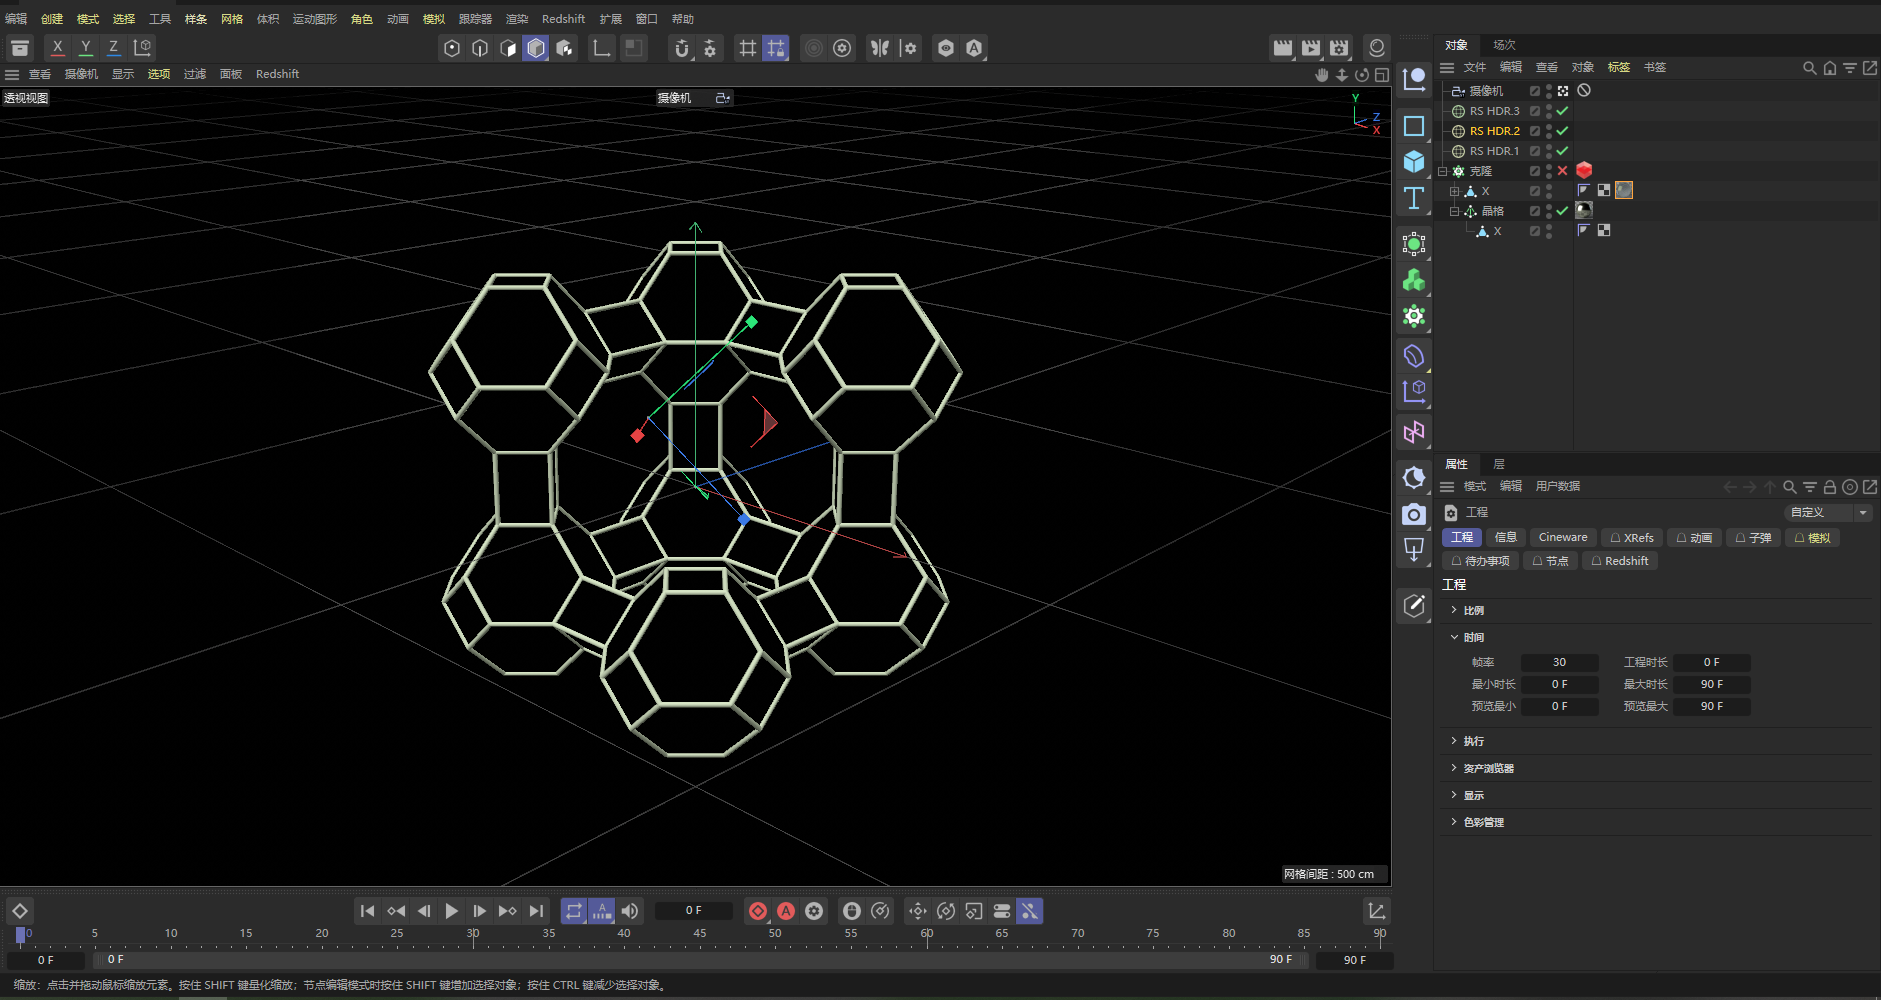Open the Redshift menu in menu bar
Viewport: 1881px width, 1000px height.
tap(563, 19)
